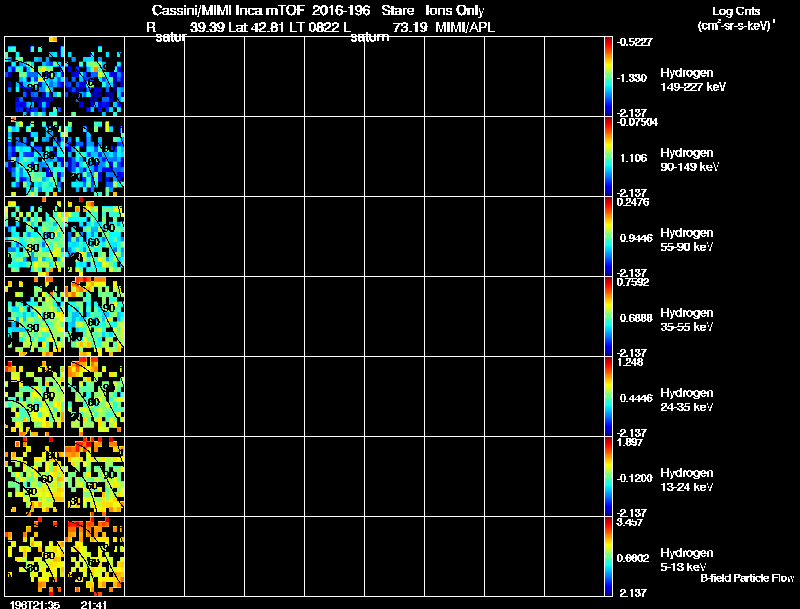Select the 90-149 keV image at 21:41
The width and height of the screenshot is (800, 609).
point(94,157)
